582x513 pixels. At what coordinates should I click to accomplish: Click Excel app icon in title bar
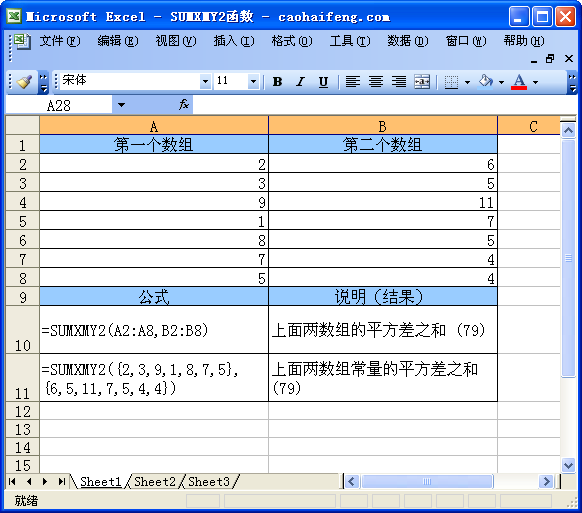[14, 17]
